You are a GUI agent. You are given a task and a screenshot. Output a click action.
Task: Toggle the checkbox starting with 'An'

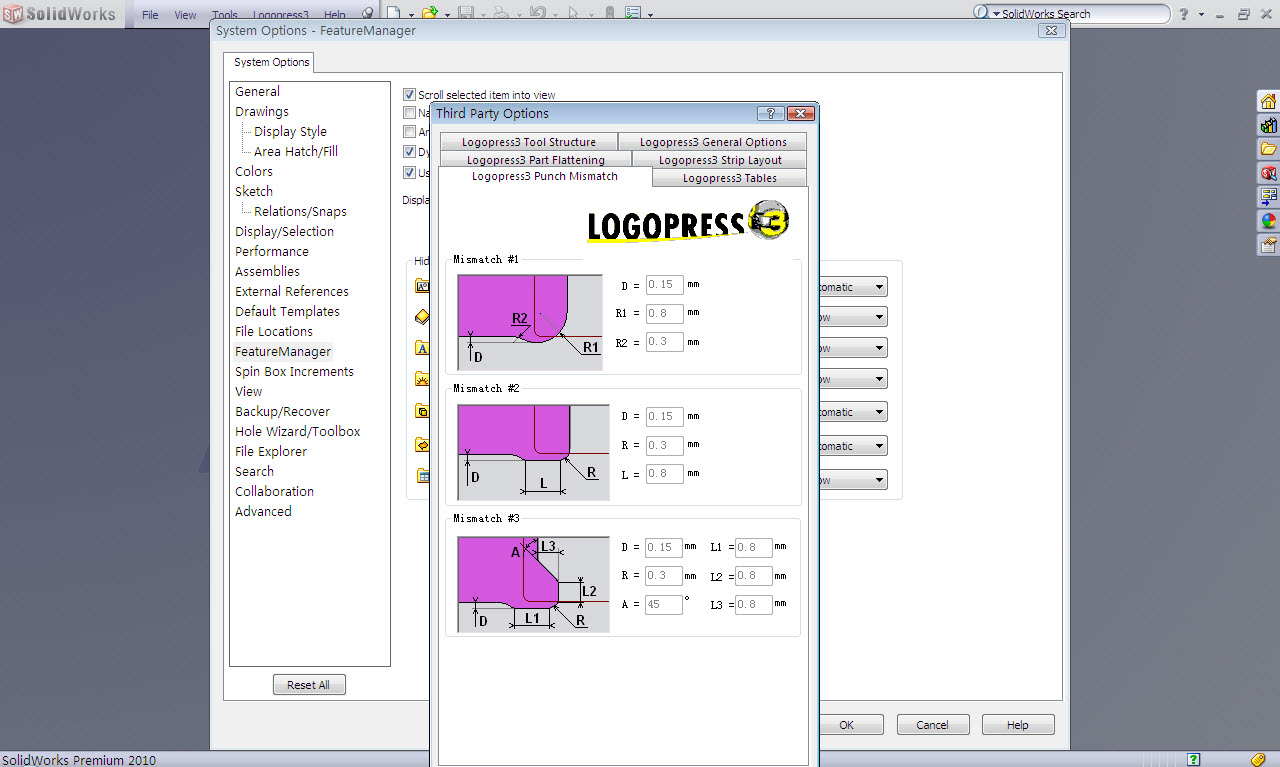(409, 132)
